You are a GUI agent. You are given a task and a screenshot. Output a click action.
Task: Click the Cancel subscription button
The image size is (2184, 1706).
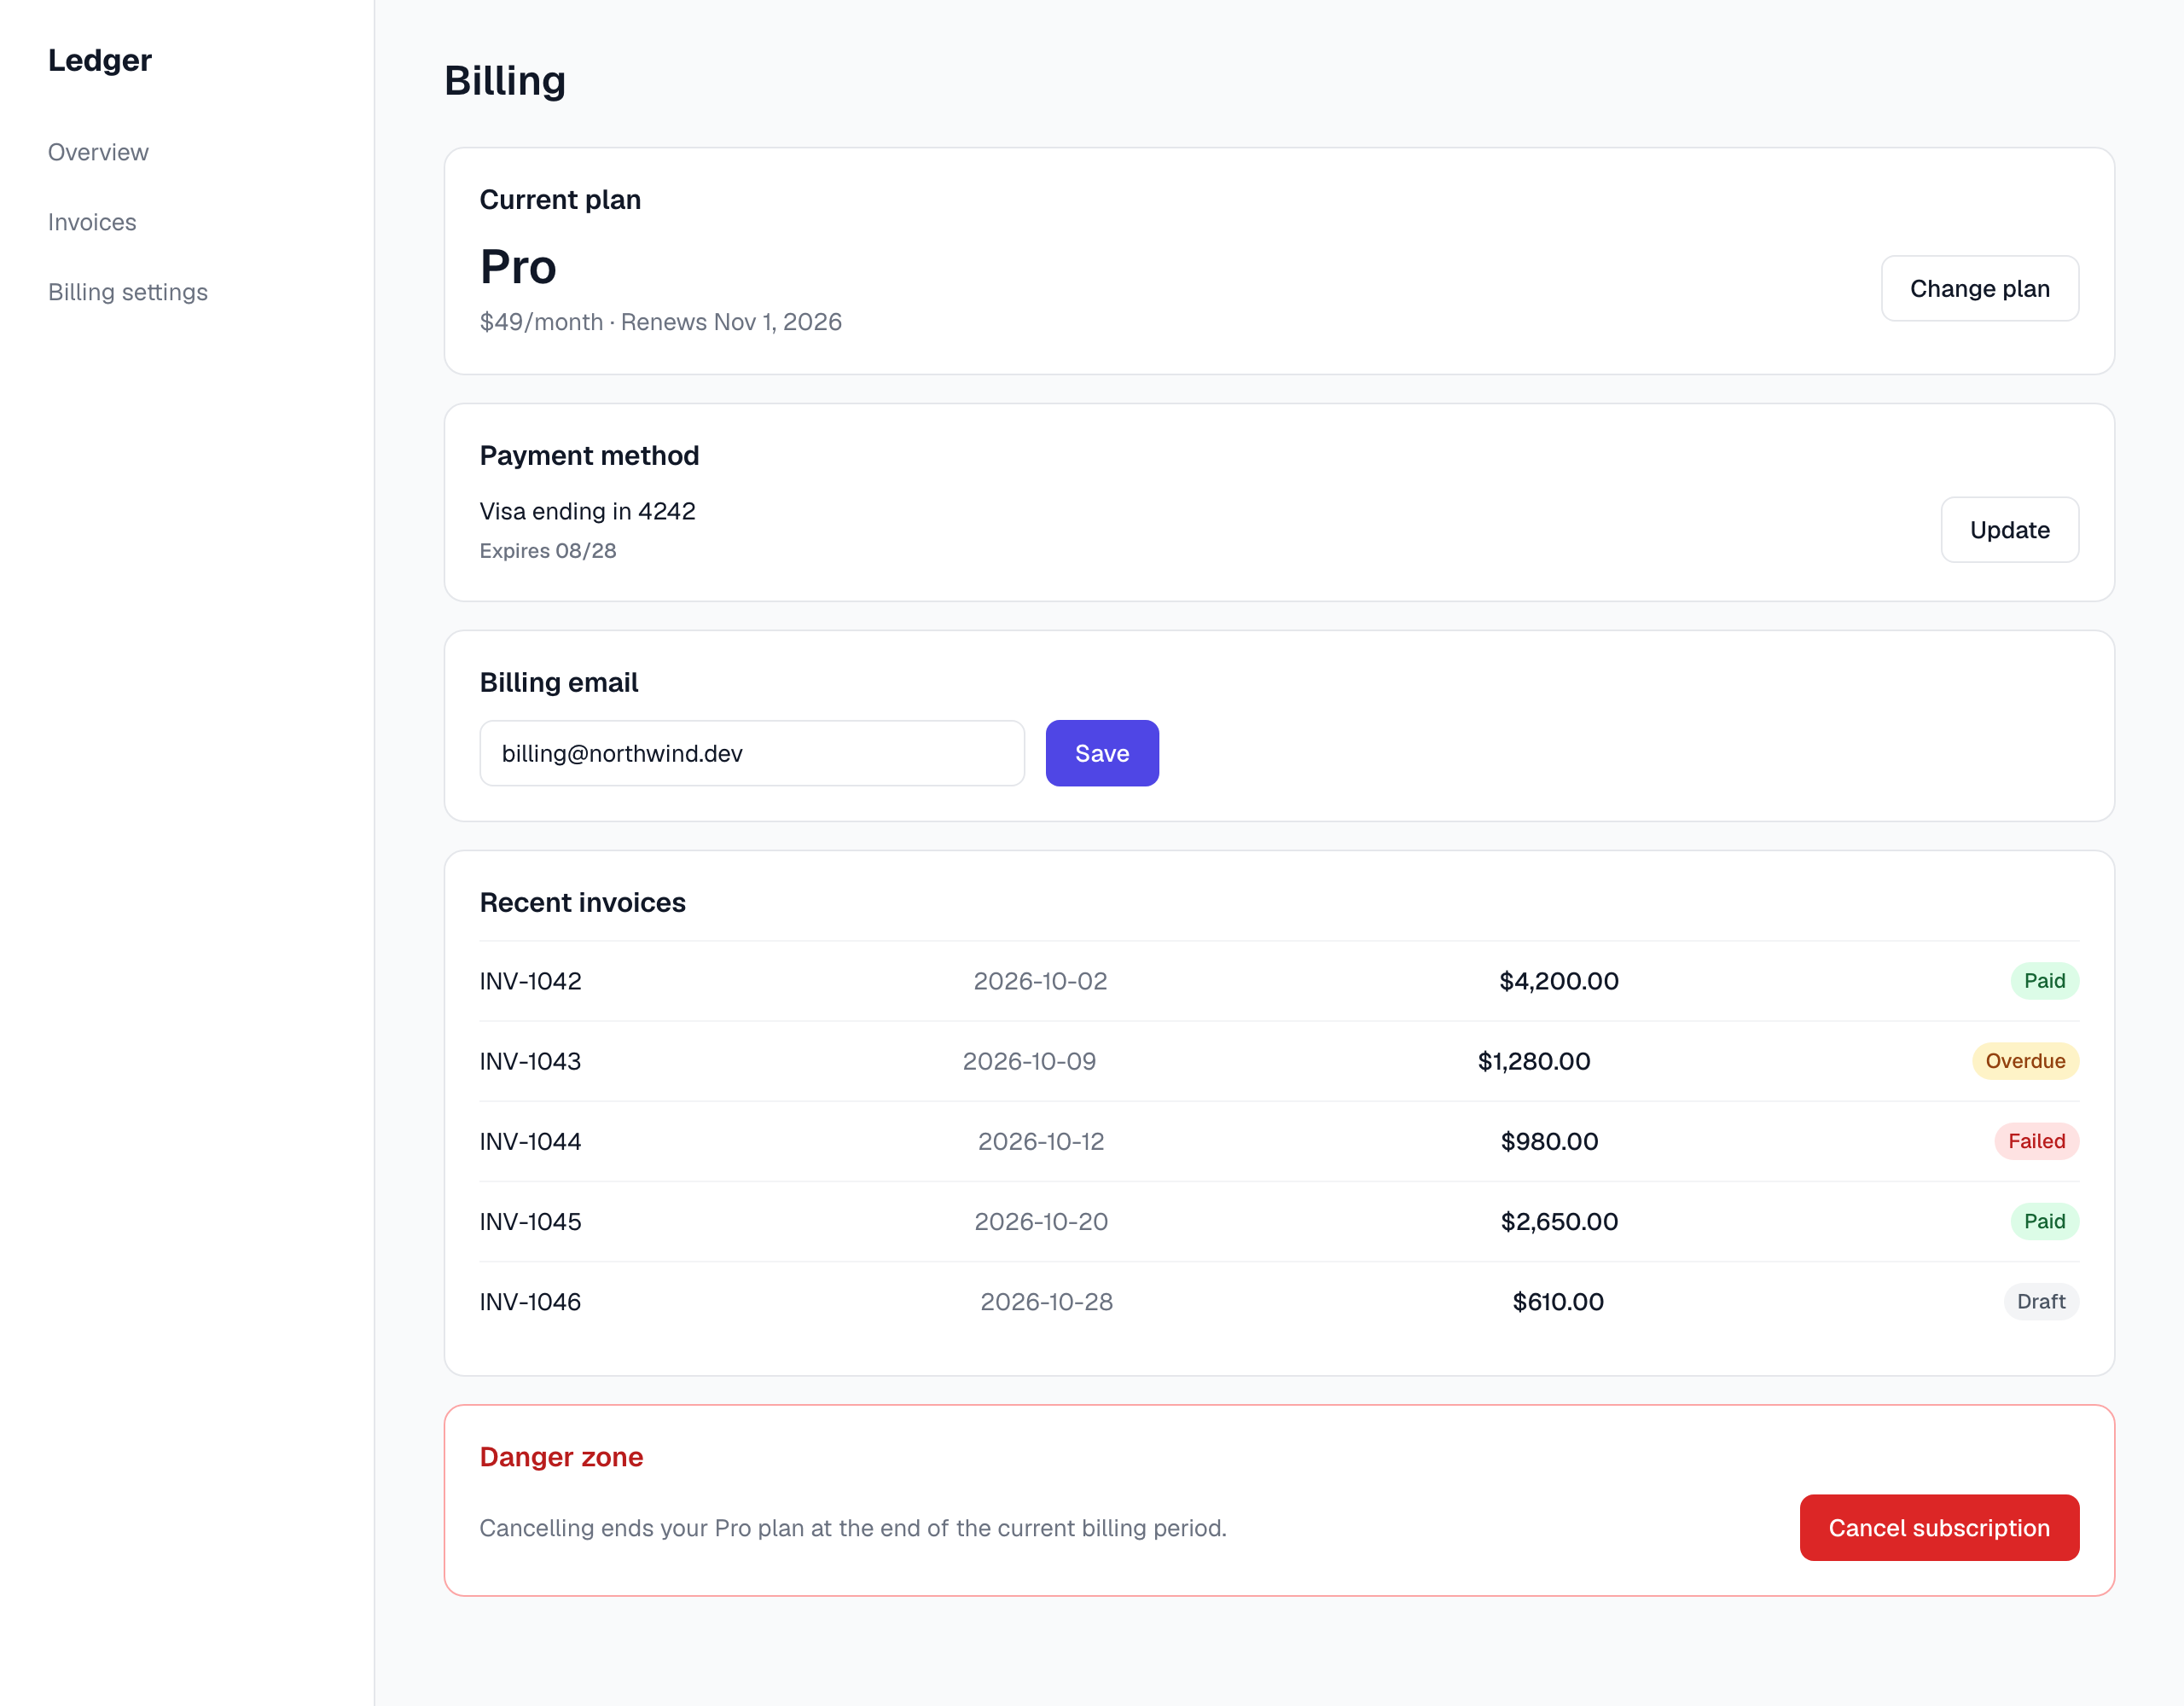(1939, 1527)
